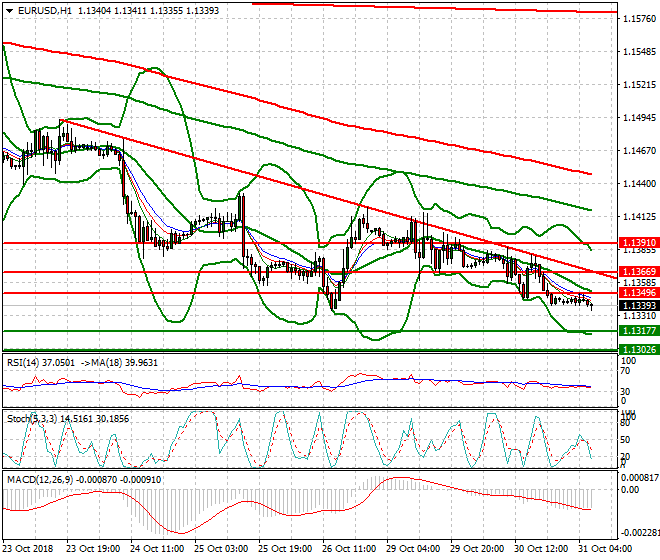Select the 24 Oct 11:00 time axis label
The image size is (660, 560).
157,549
